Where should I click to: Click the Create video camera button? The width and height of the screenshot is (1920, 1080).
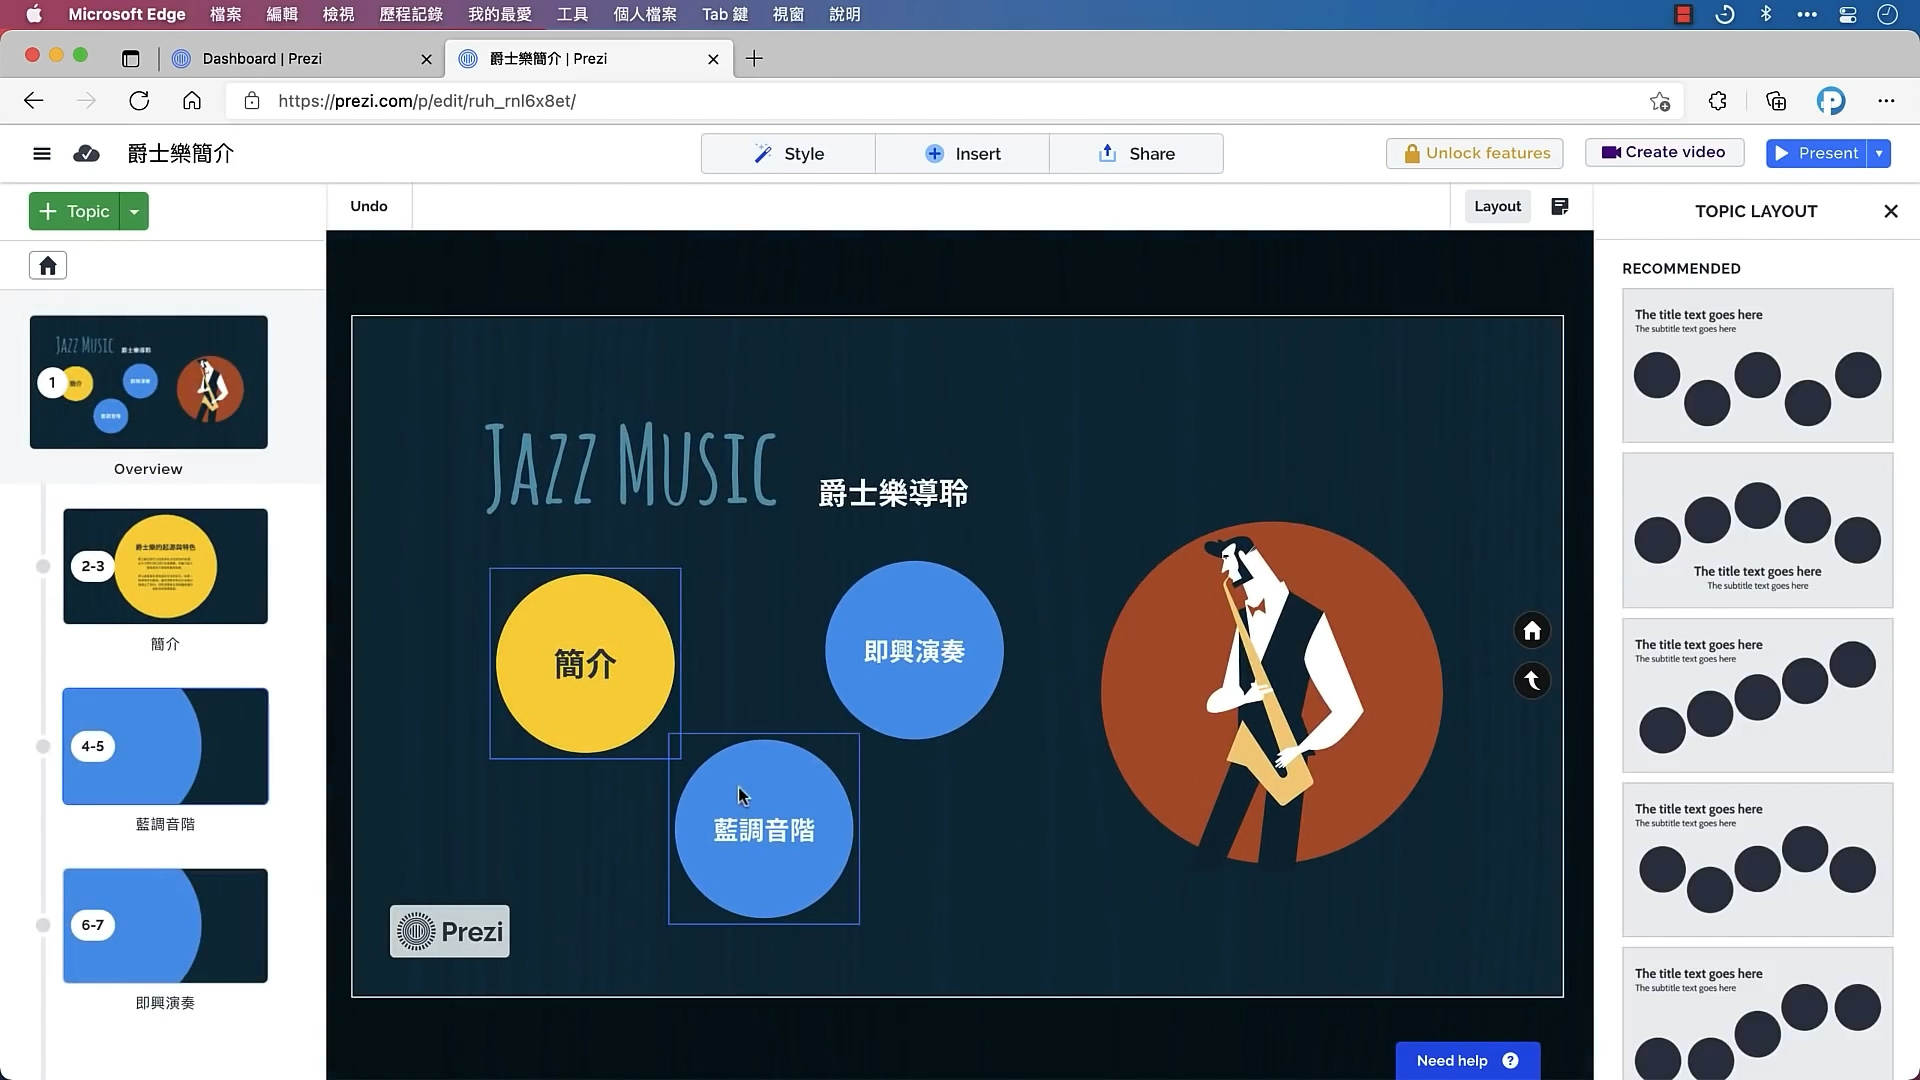(x=1663, y=152)
